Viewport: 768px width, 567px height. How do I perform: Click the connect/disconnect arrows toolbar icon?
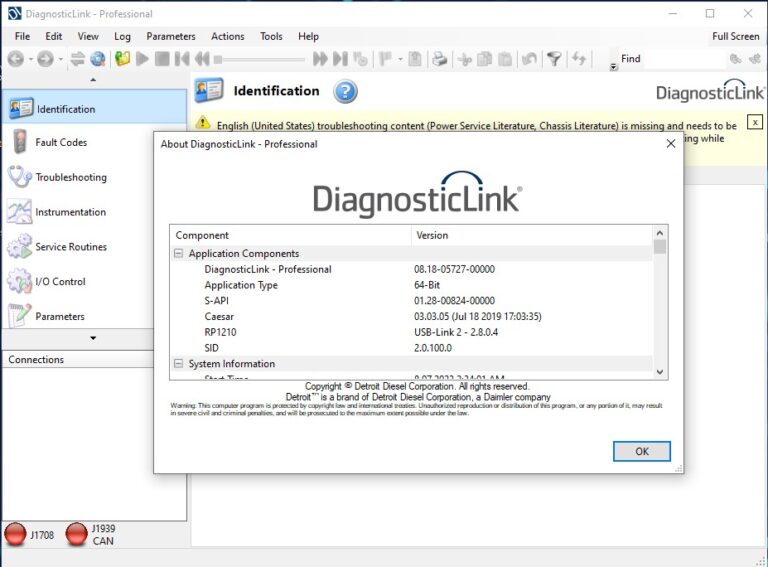tap(77, 59)
